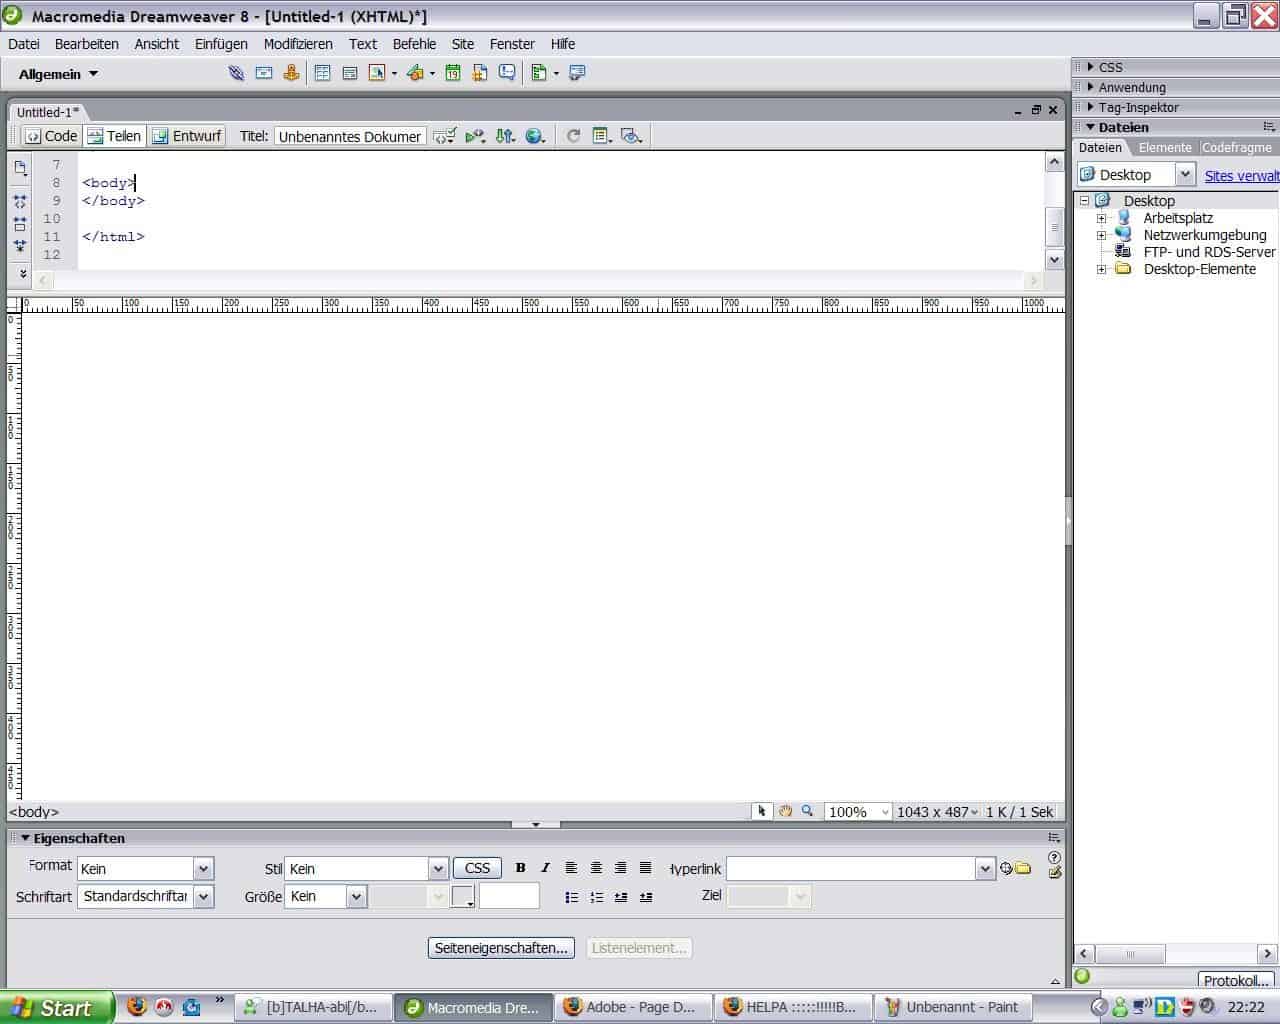Open the check browser support icon
Viewport: 1280px width, 1024px height.
tap(475, 136)
